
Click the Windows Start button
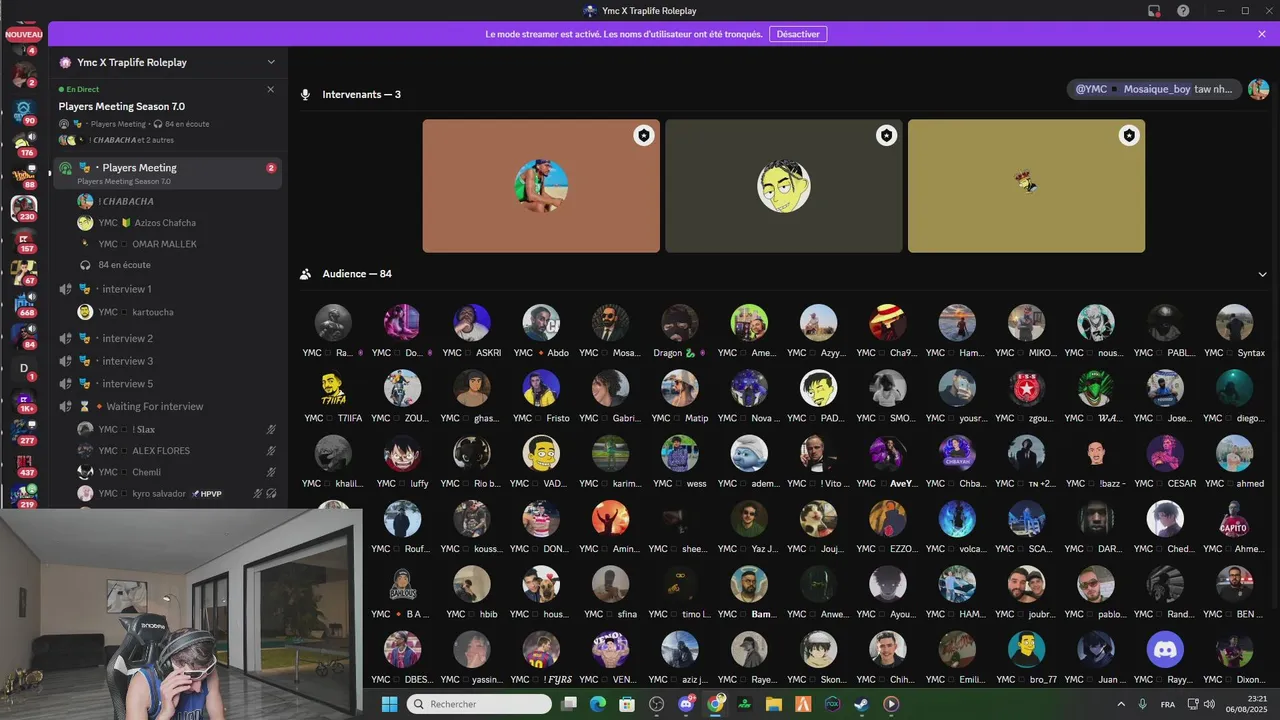point(389,704)
